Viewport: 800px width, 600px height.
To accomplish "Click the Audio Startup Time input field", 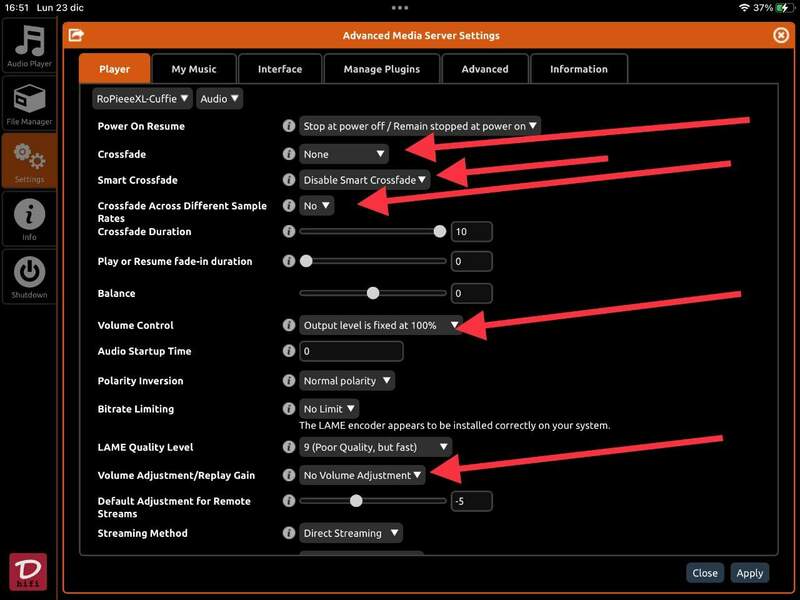I will click(x=351, y=351).
